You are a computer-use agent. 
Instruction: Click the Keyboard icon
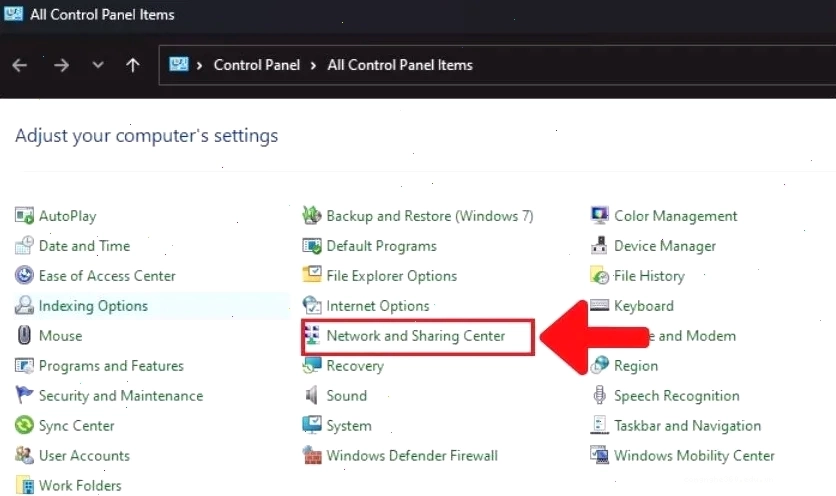(600, 305)
